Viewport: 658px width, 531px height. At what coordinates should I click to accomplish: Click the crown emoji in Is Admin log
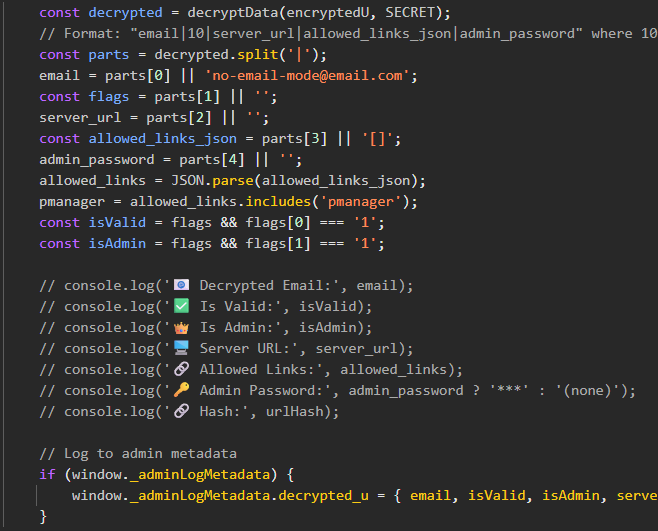pyautogui.click(x=181, y=327)
